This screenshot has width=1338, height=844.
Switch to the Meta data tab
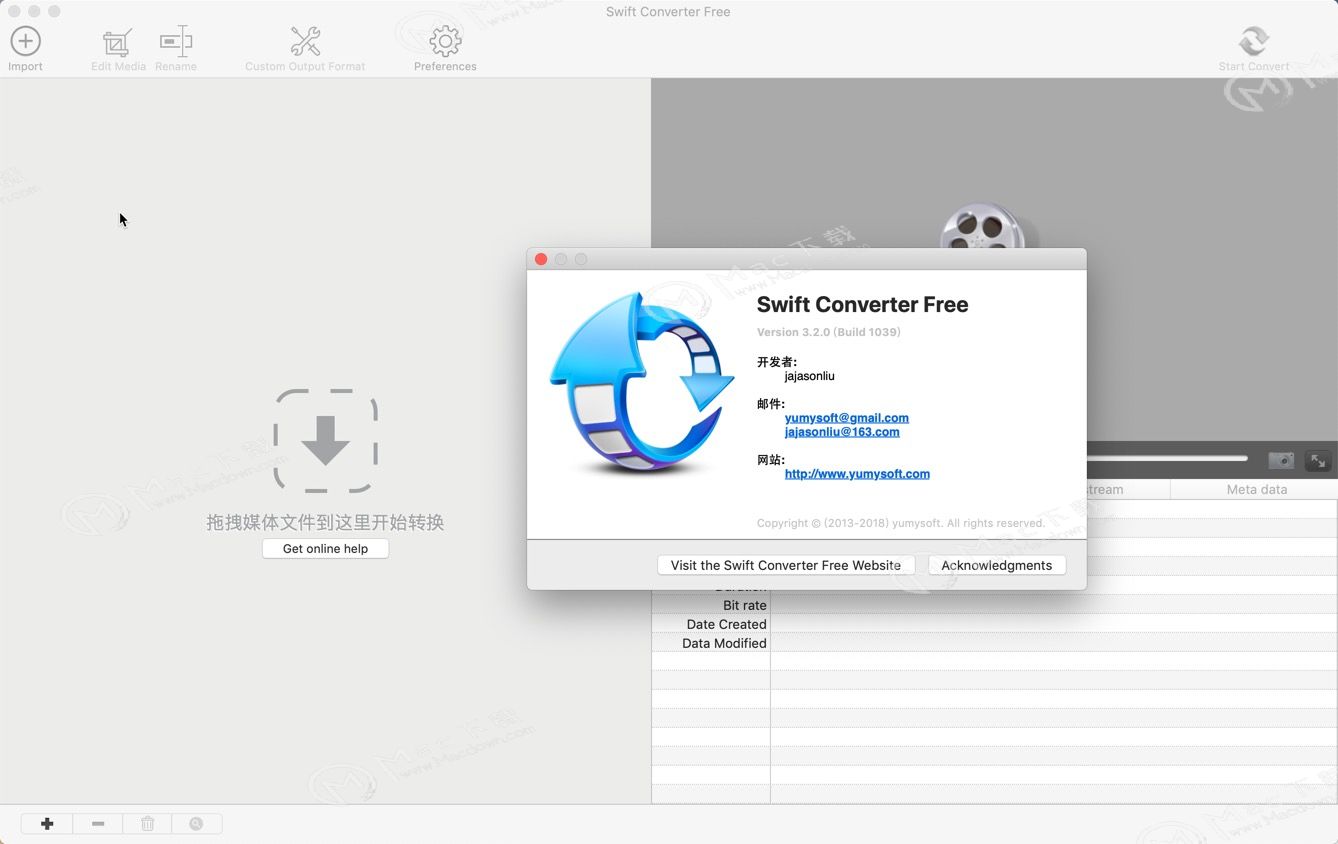[1256, 490]
